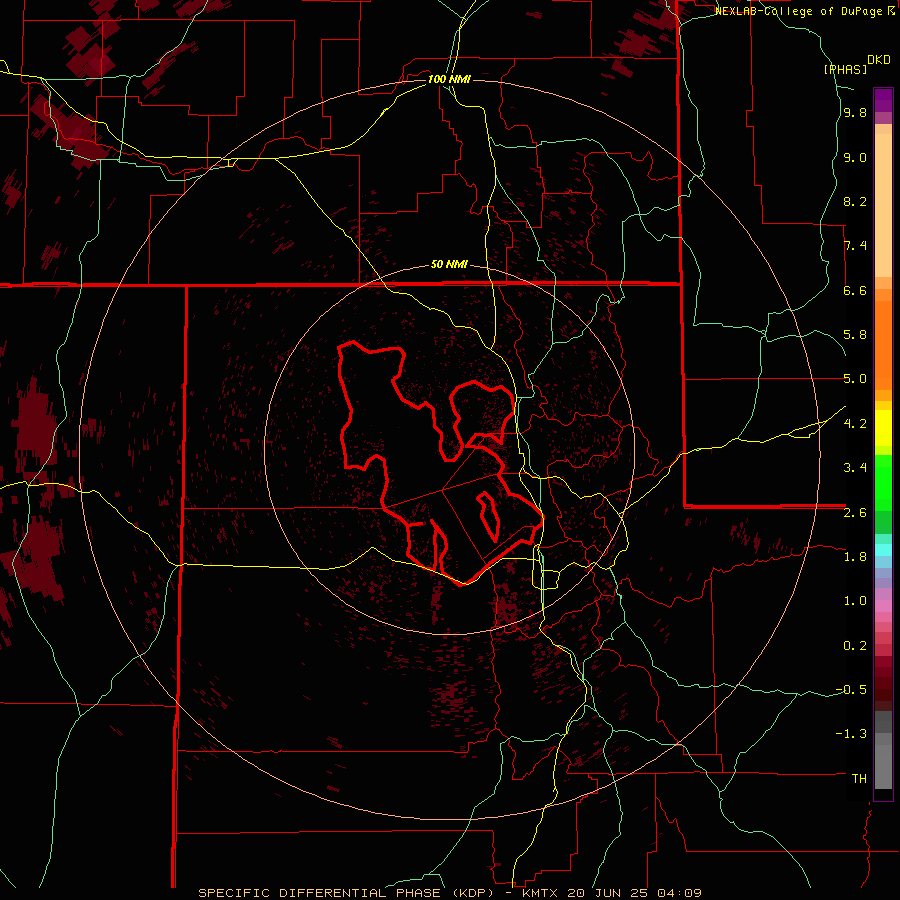900x900 pixels.
Task: Click the -0.5 value on the legend
Action: click(x=851, y=690)
